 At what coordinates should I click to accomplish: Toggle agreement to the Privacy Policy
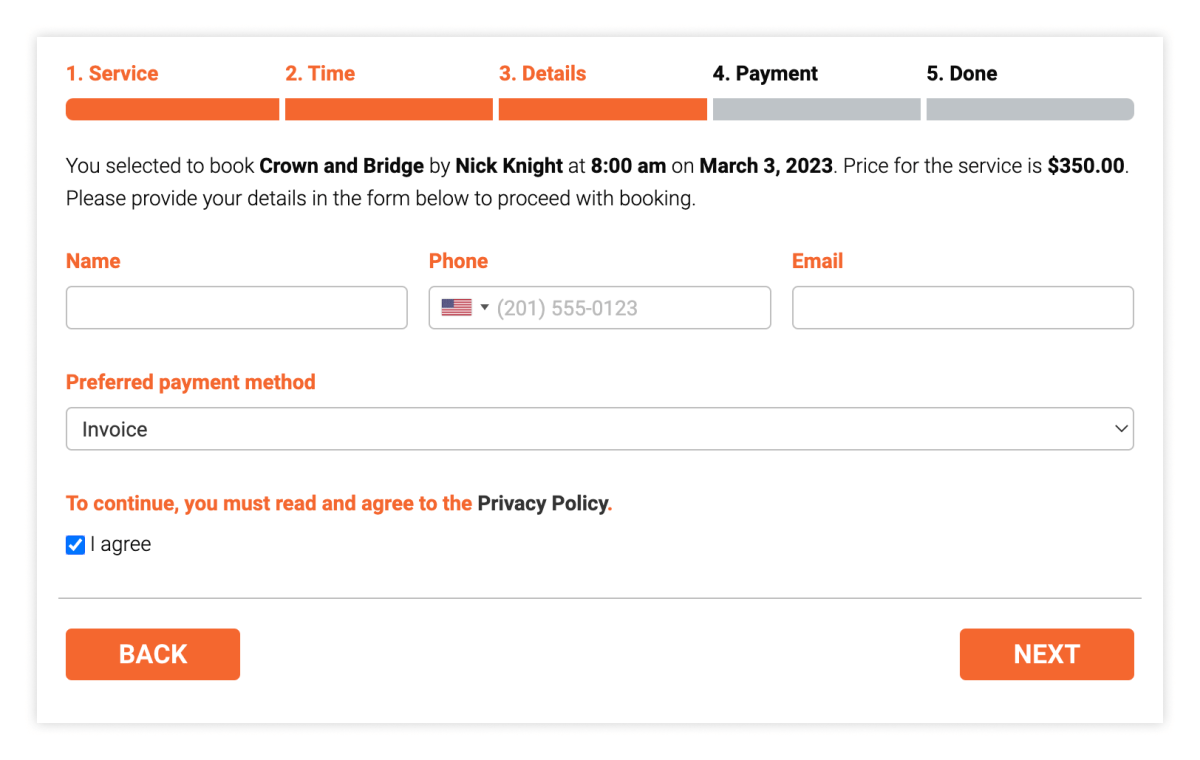tap(75, 544)
